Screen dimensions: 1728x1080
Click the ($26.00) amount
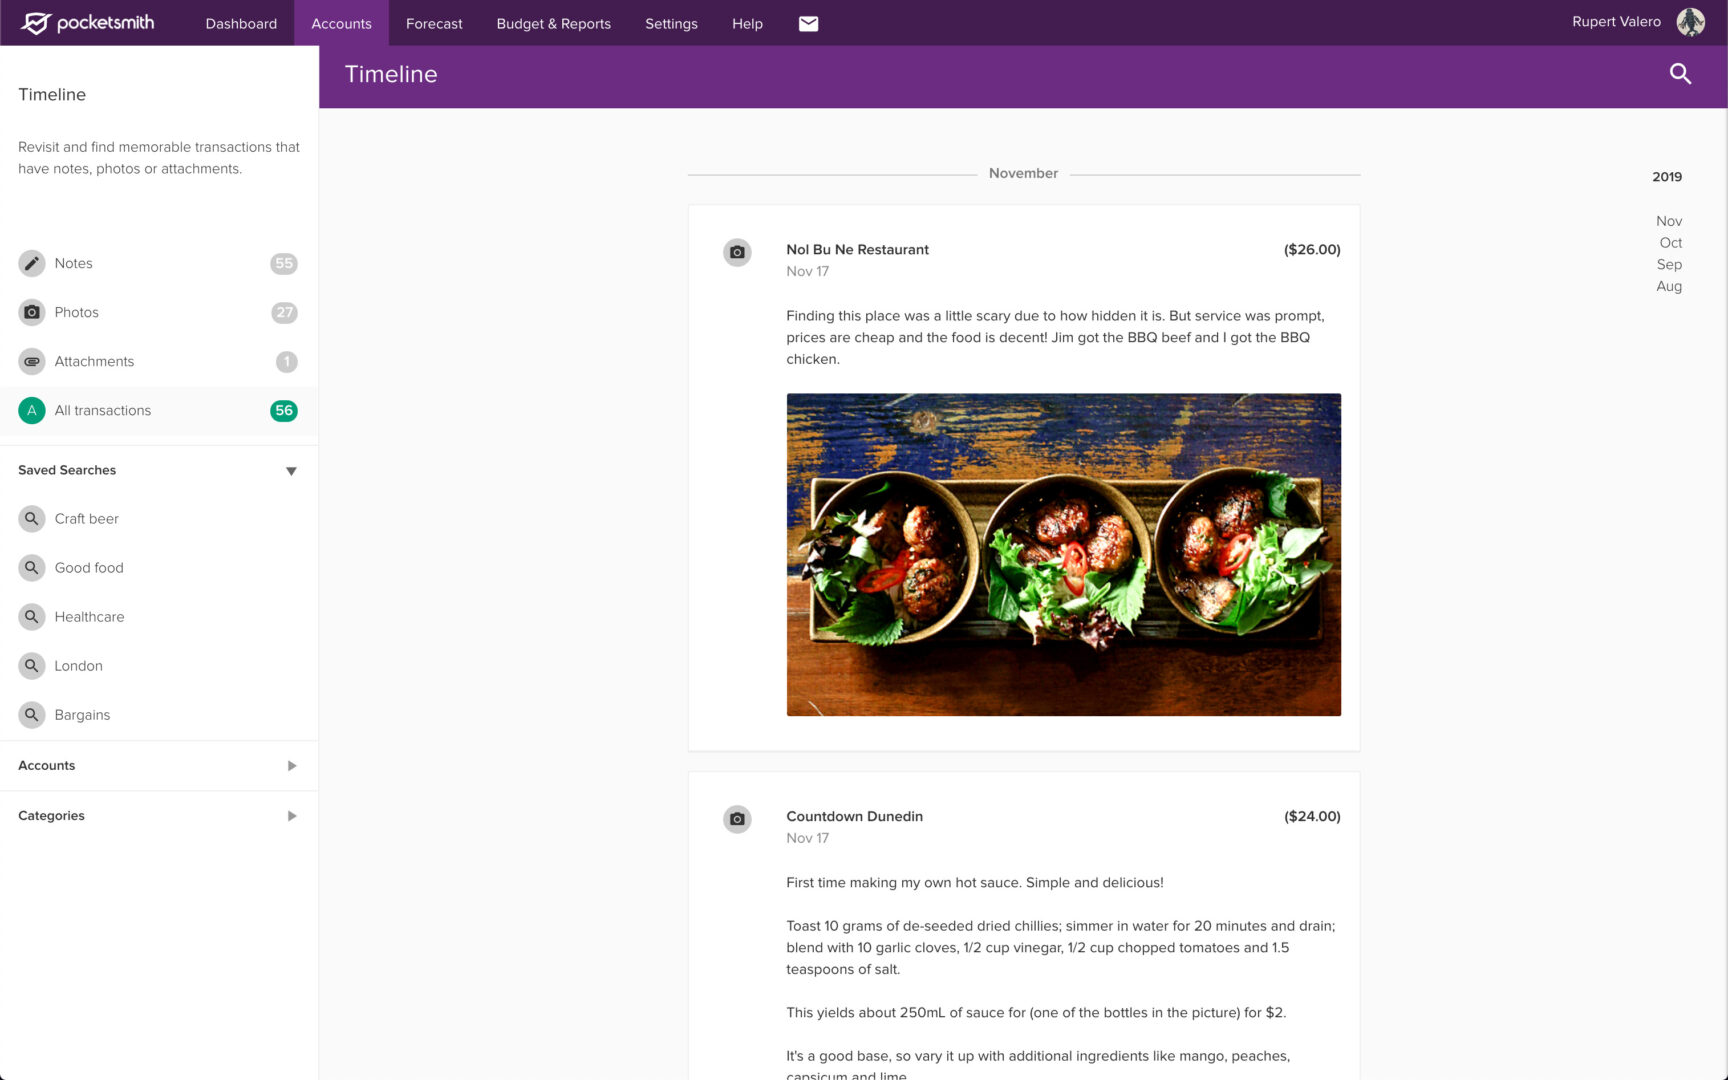click(1312, 250)
